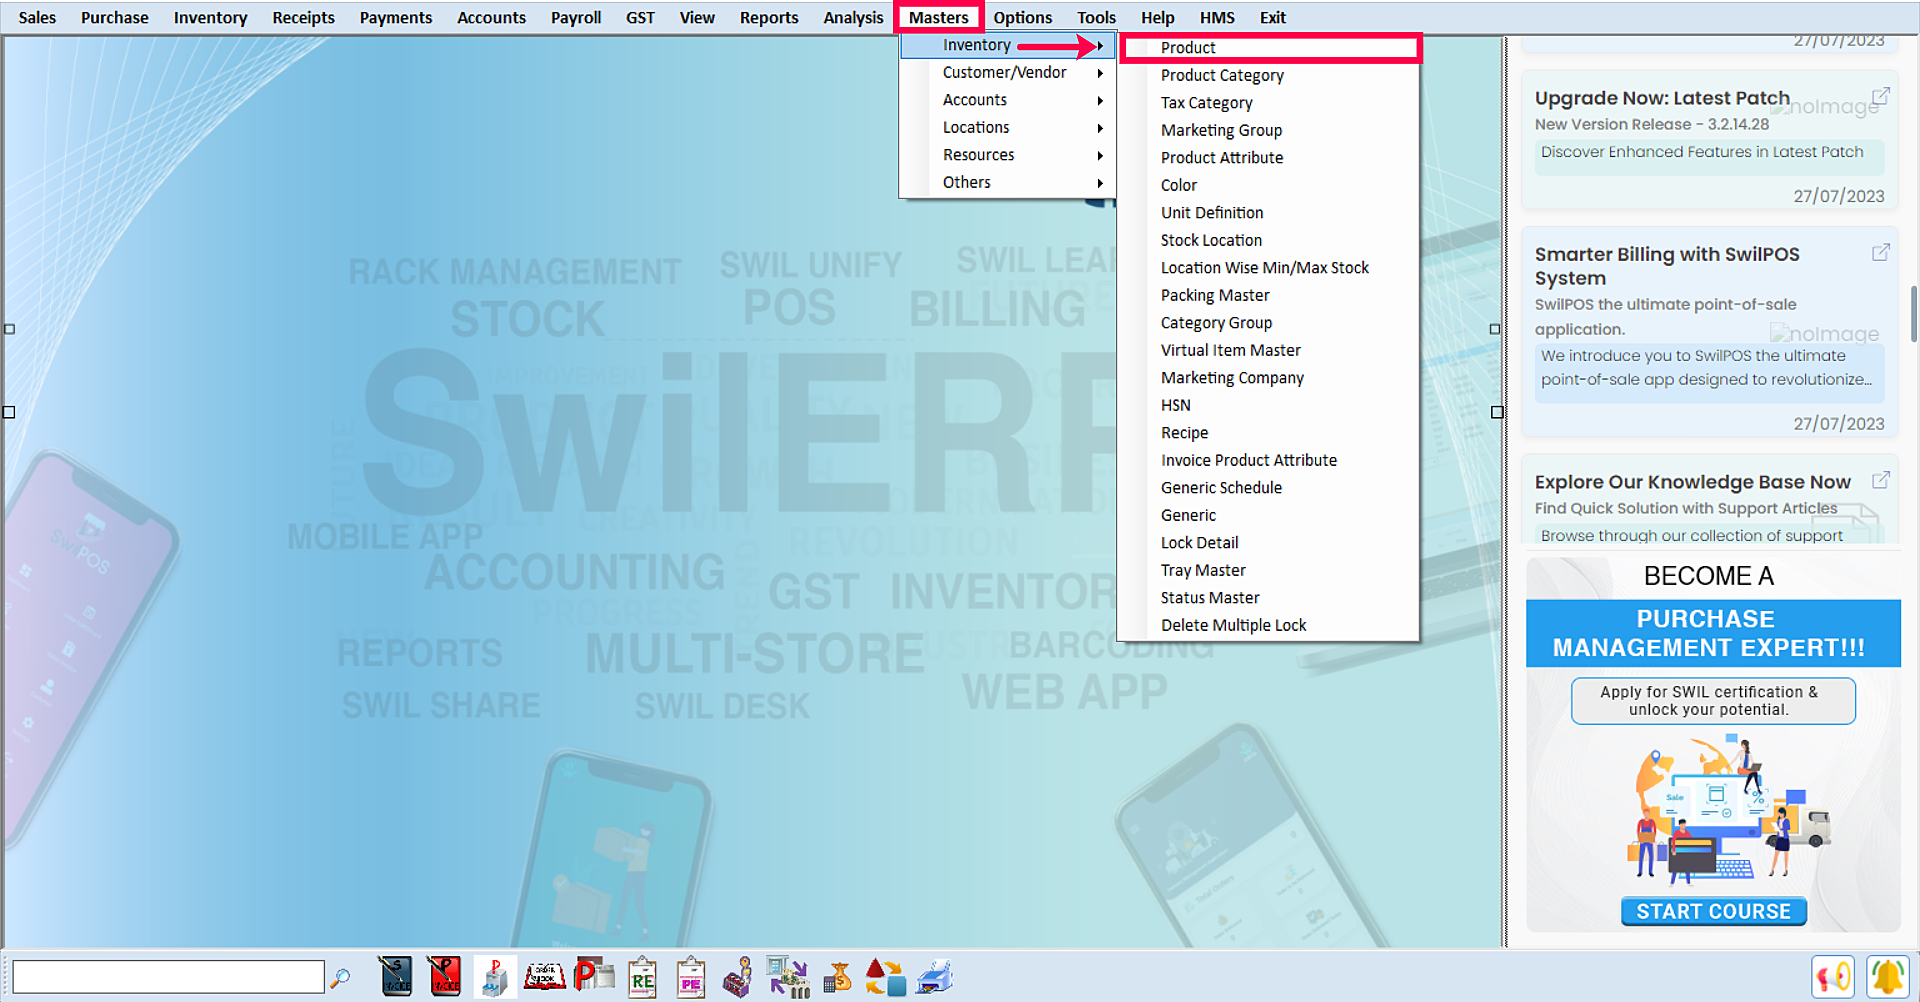Click the bottom search input field

click(x=168, y=976)
